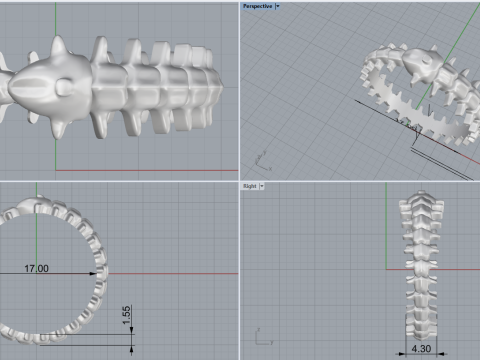480x360 pixels.
Task: Select the ring band in the Right viewport
Action: [x=421, y=266]
